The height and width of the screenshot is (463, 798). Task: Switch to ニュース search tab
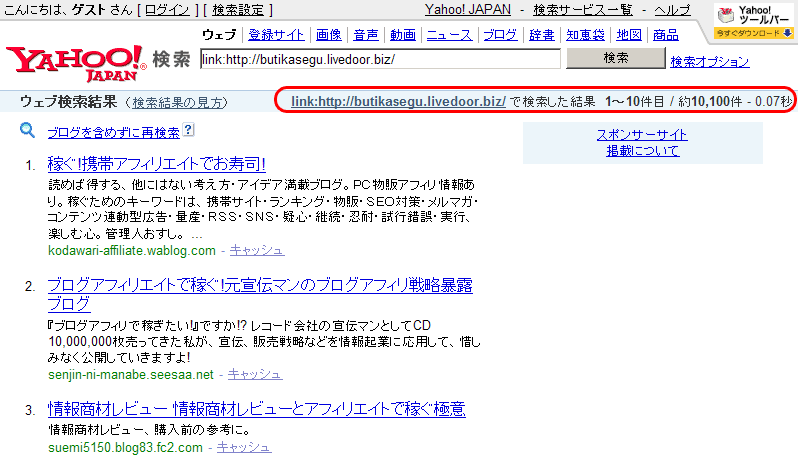pyautogui.click(x=449, y=35)
